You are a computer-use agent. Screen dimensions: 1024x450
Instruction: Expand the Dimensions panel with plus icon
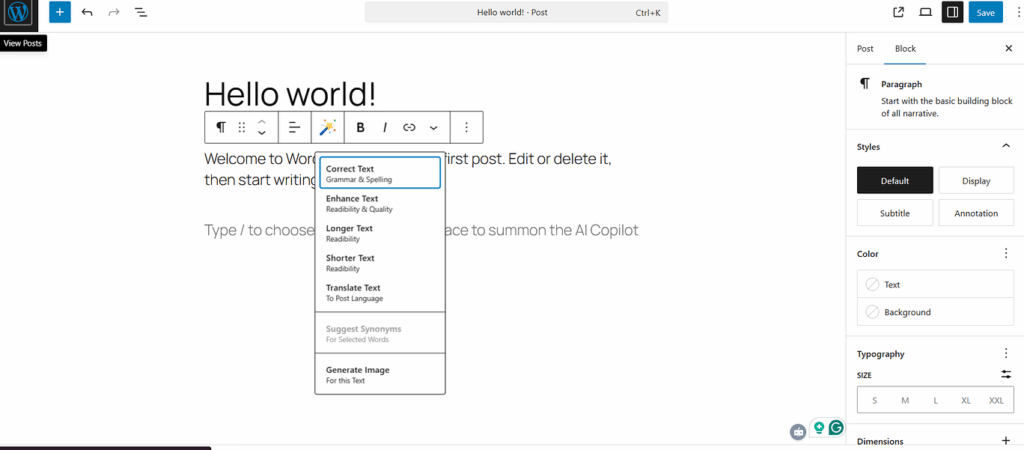point(1005,441)
